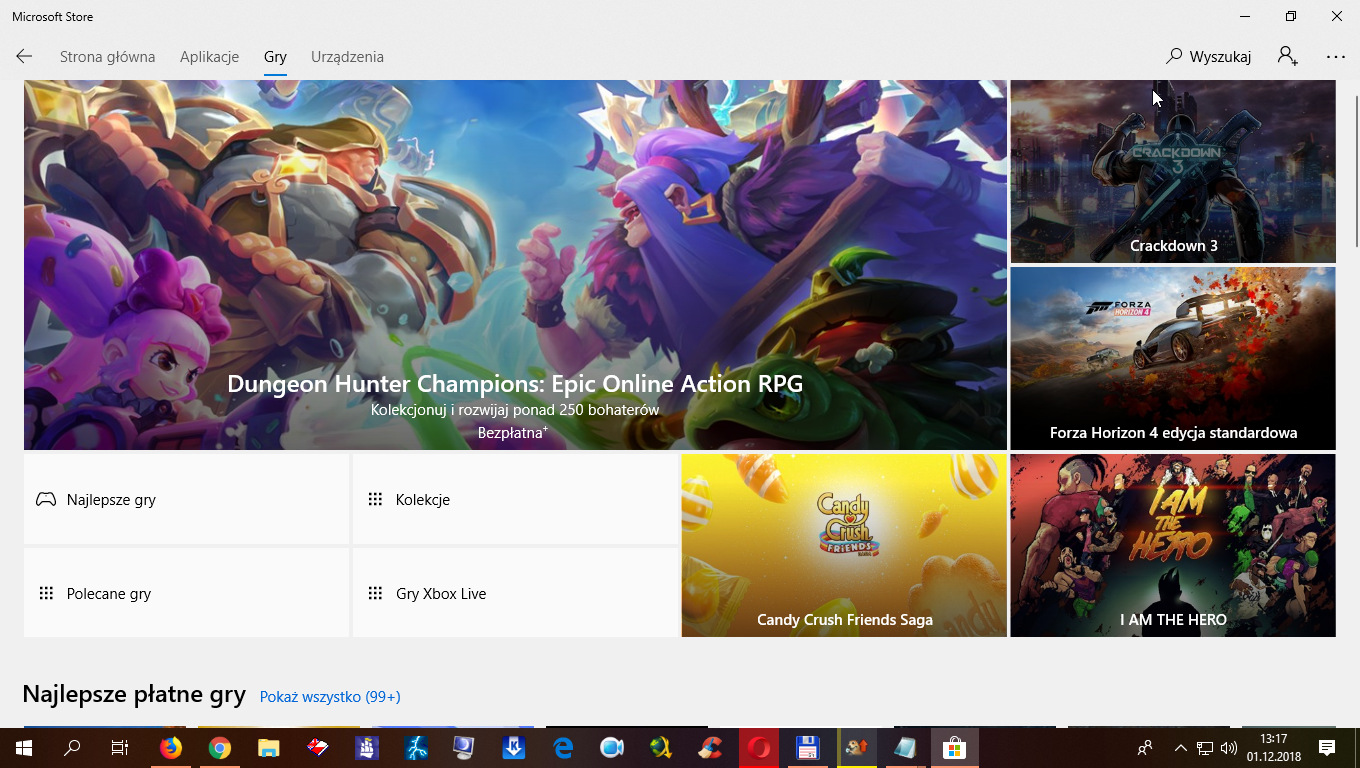
Task: Launch Firefox from the taskbar
Action: pos(171,747)
